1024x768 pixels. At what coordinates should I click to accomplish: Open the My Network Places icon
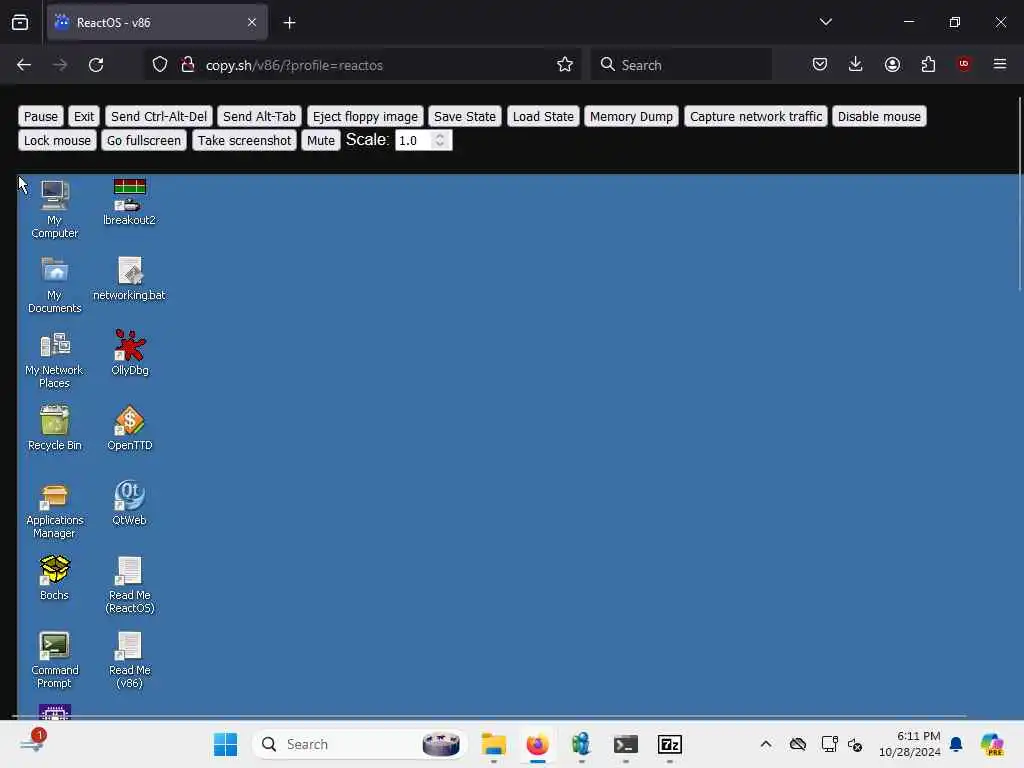pyautogui.click(x=54, y=360)
